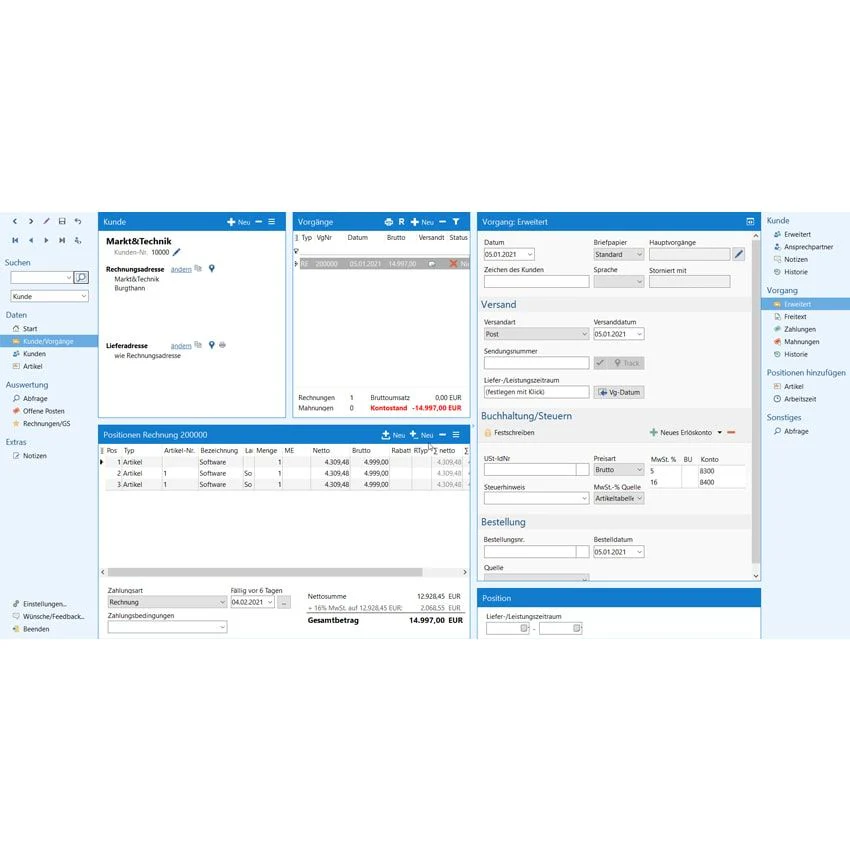Open the Datum dropdown in Vorgang: Erweitert
The width and height of the screenshot is (850, 850).
[530, 254]
